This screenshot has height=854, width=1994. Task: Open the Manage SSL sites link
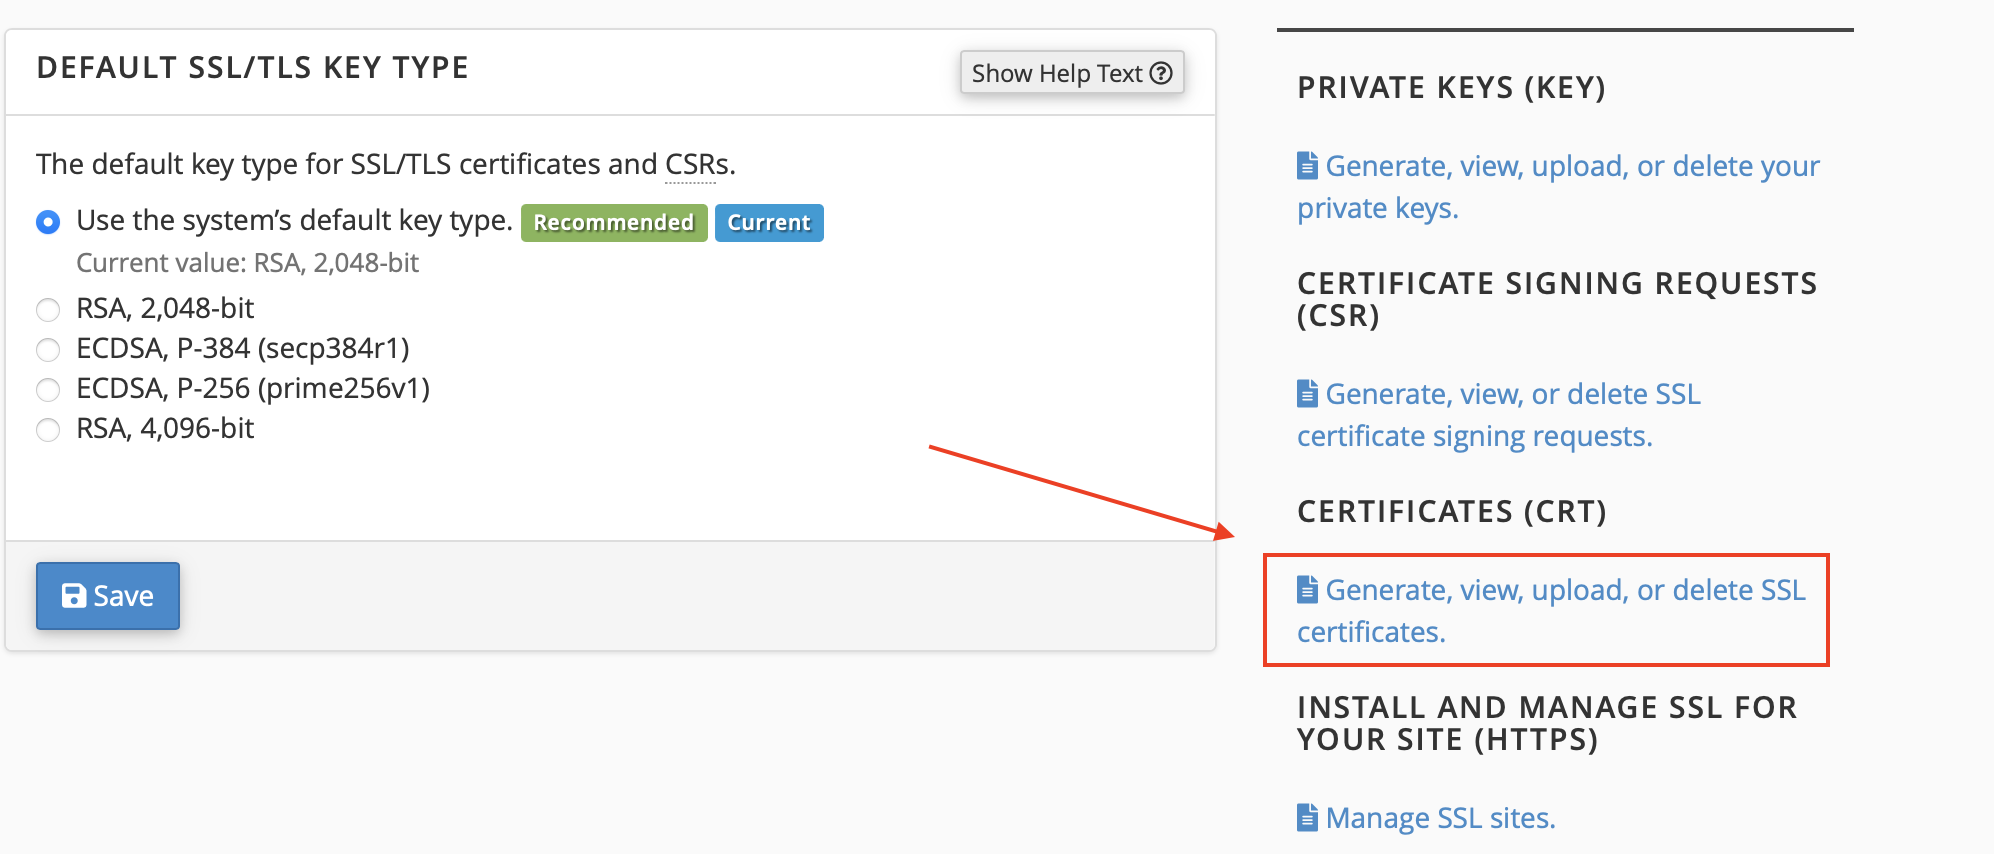1440,819
